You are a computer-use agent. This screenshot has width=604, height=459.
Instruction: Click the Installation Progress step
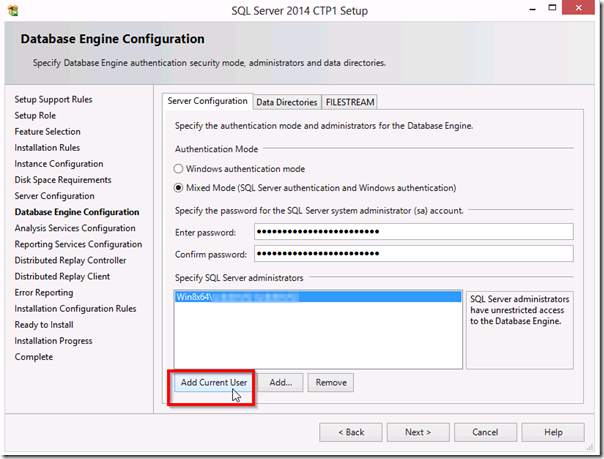[x=54, y=341]
